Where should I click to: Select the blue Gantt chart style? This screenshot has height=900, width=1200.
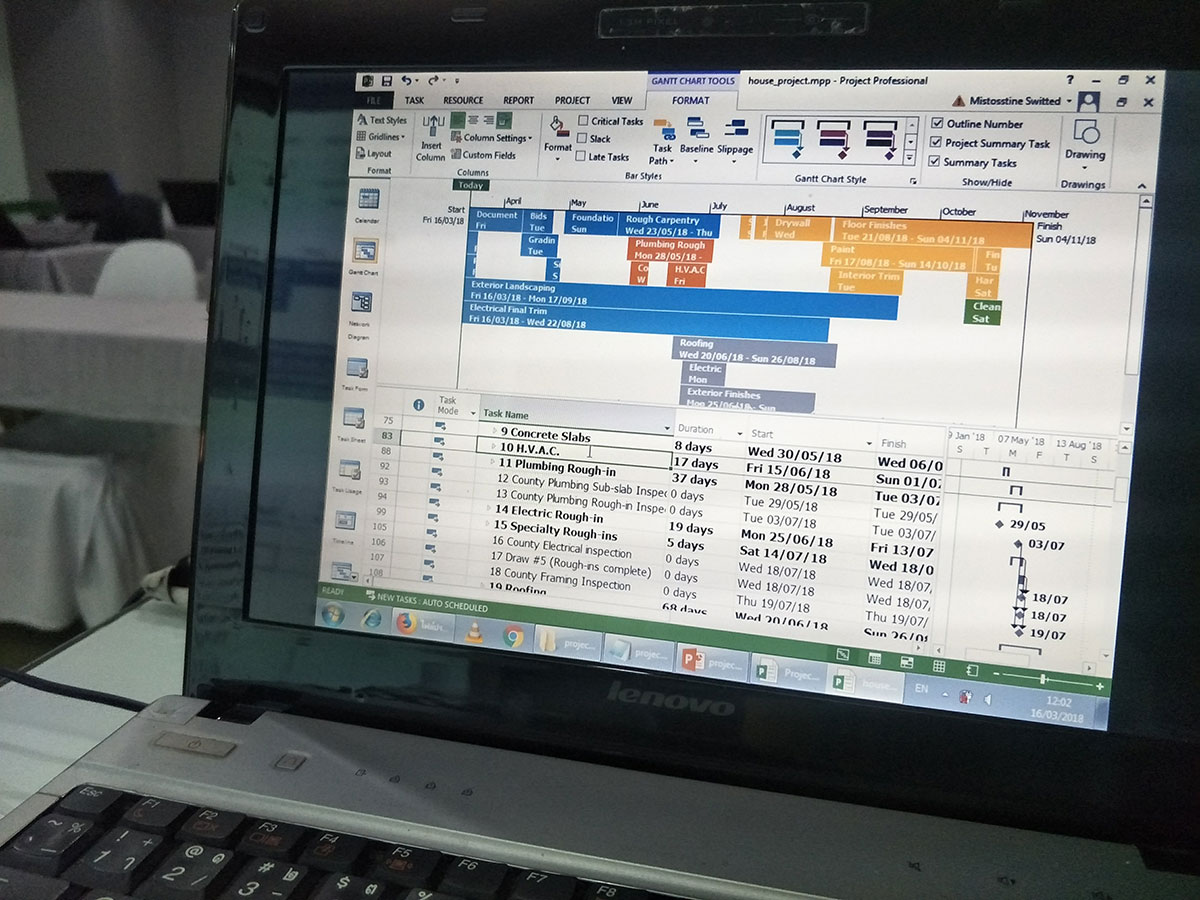[789, 138]
